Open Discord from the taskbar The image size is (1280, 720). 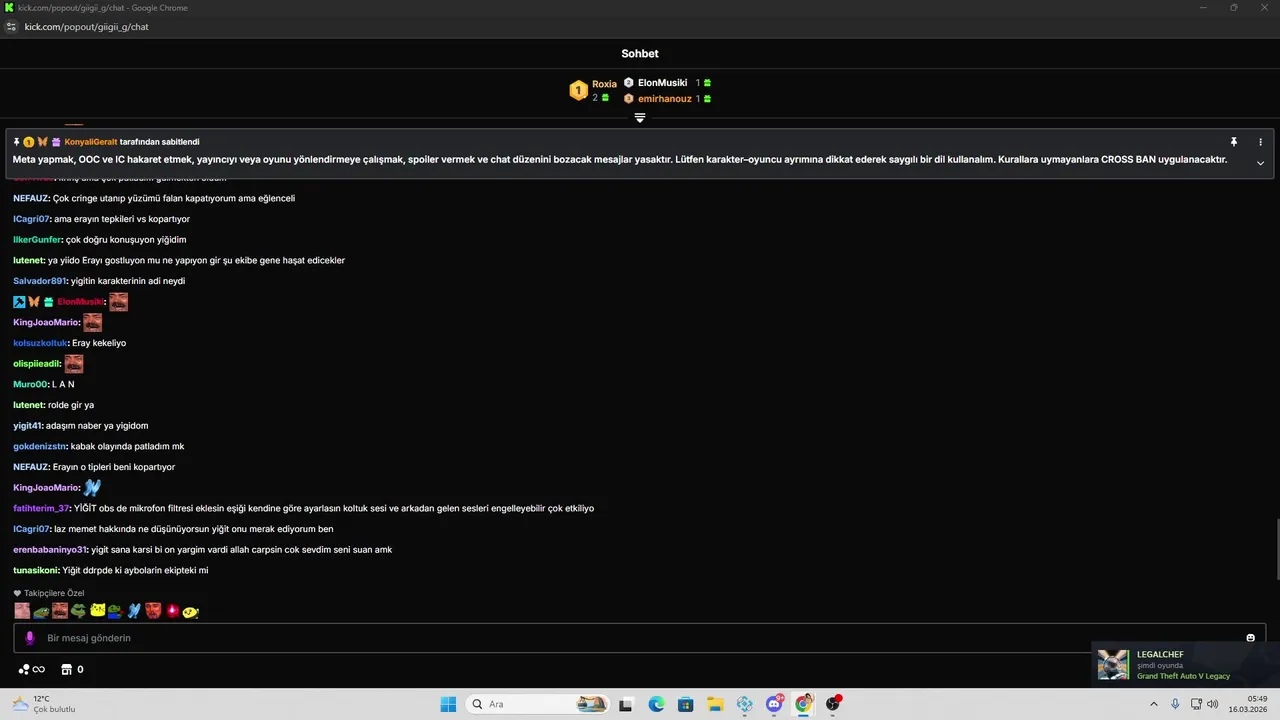[774, 704]
